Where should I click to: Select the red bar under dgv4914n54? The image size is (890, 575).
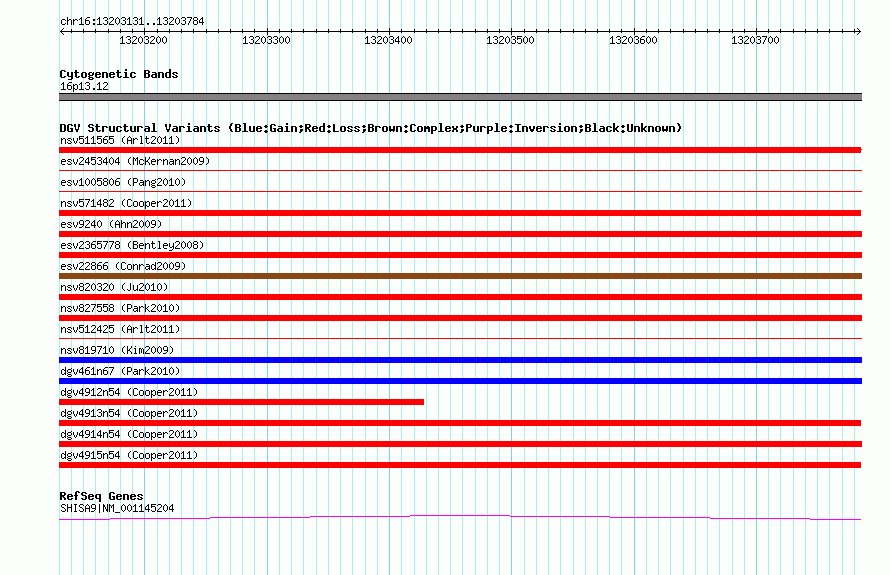(460, 444)
